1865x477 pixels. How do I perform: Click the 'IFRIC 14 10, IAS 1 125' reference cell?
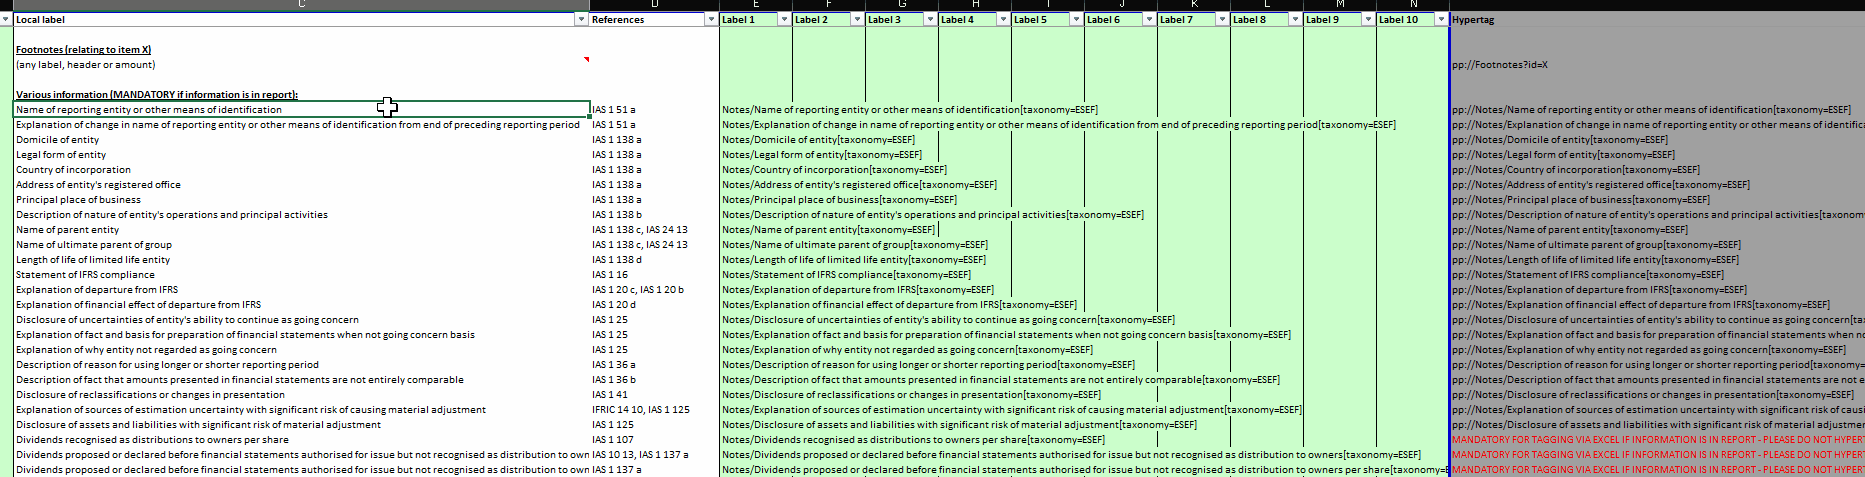(640, 410)
